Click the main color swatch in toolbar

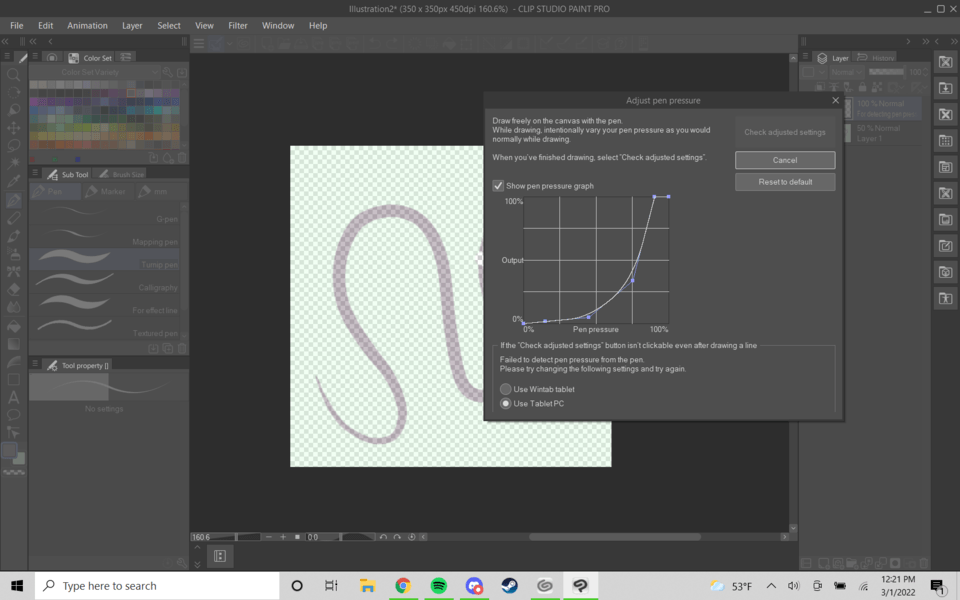click(10, 451)
